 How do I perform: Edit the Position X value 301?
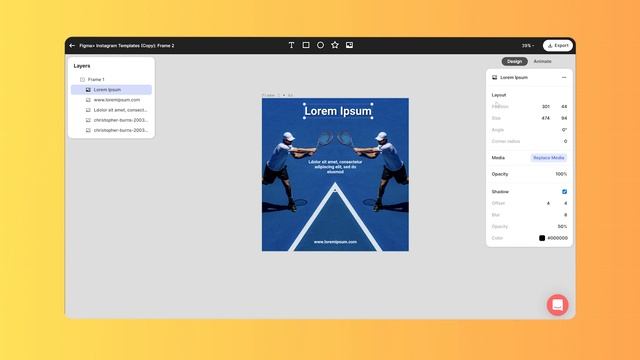546,107
